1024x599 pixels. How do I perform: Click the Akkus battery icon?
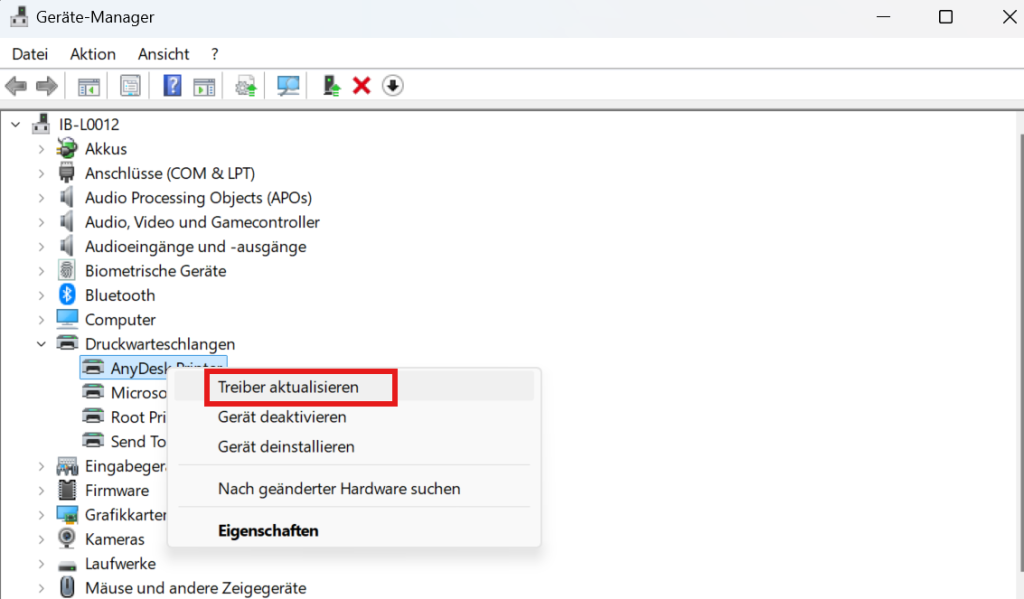coord(67,148)
